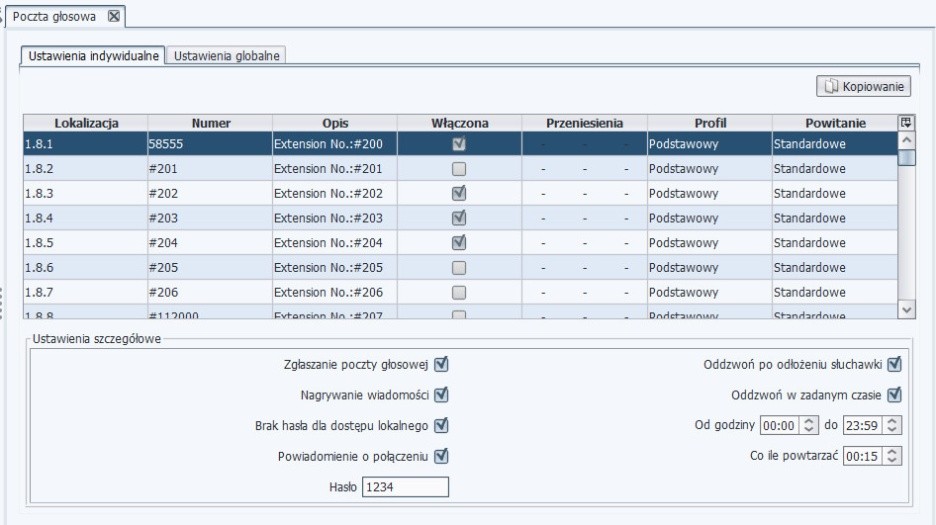The width and height of the screenshot is (936, 525).
Task: Click Przeniesienia cell in row 1.8.4
Action: (x=584, y=218)
